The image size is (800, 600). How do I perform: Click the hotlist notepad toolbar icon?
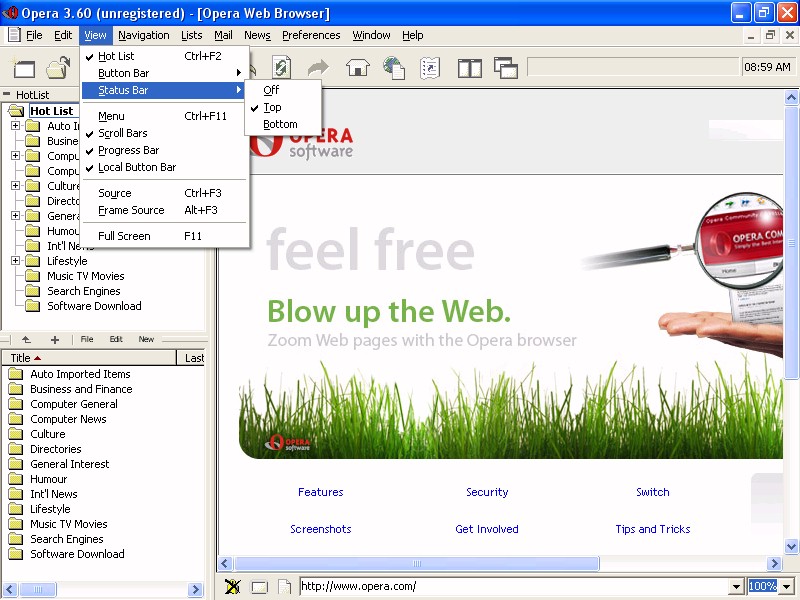click(x=430, y=67)
